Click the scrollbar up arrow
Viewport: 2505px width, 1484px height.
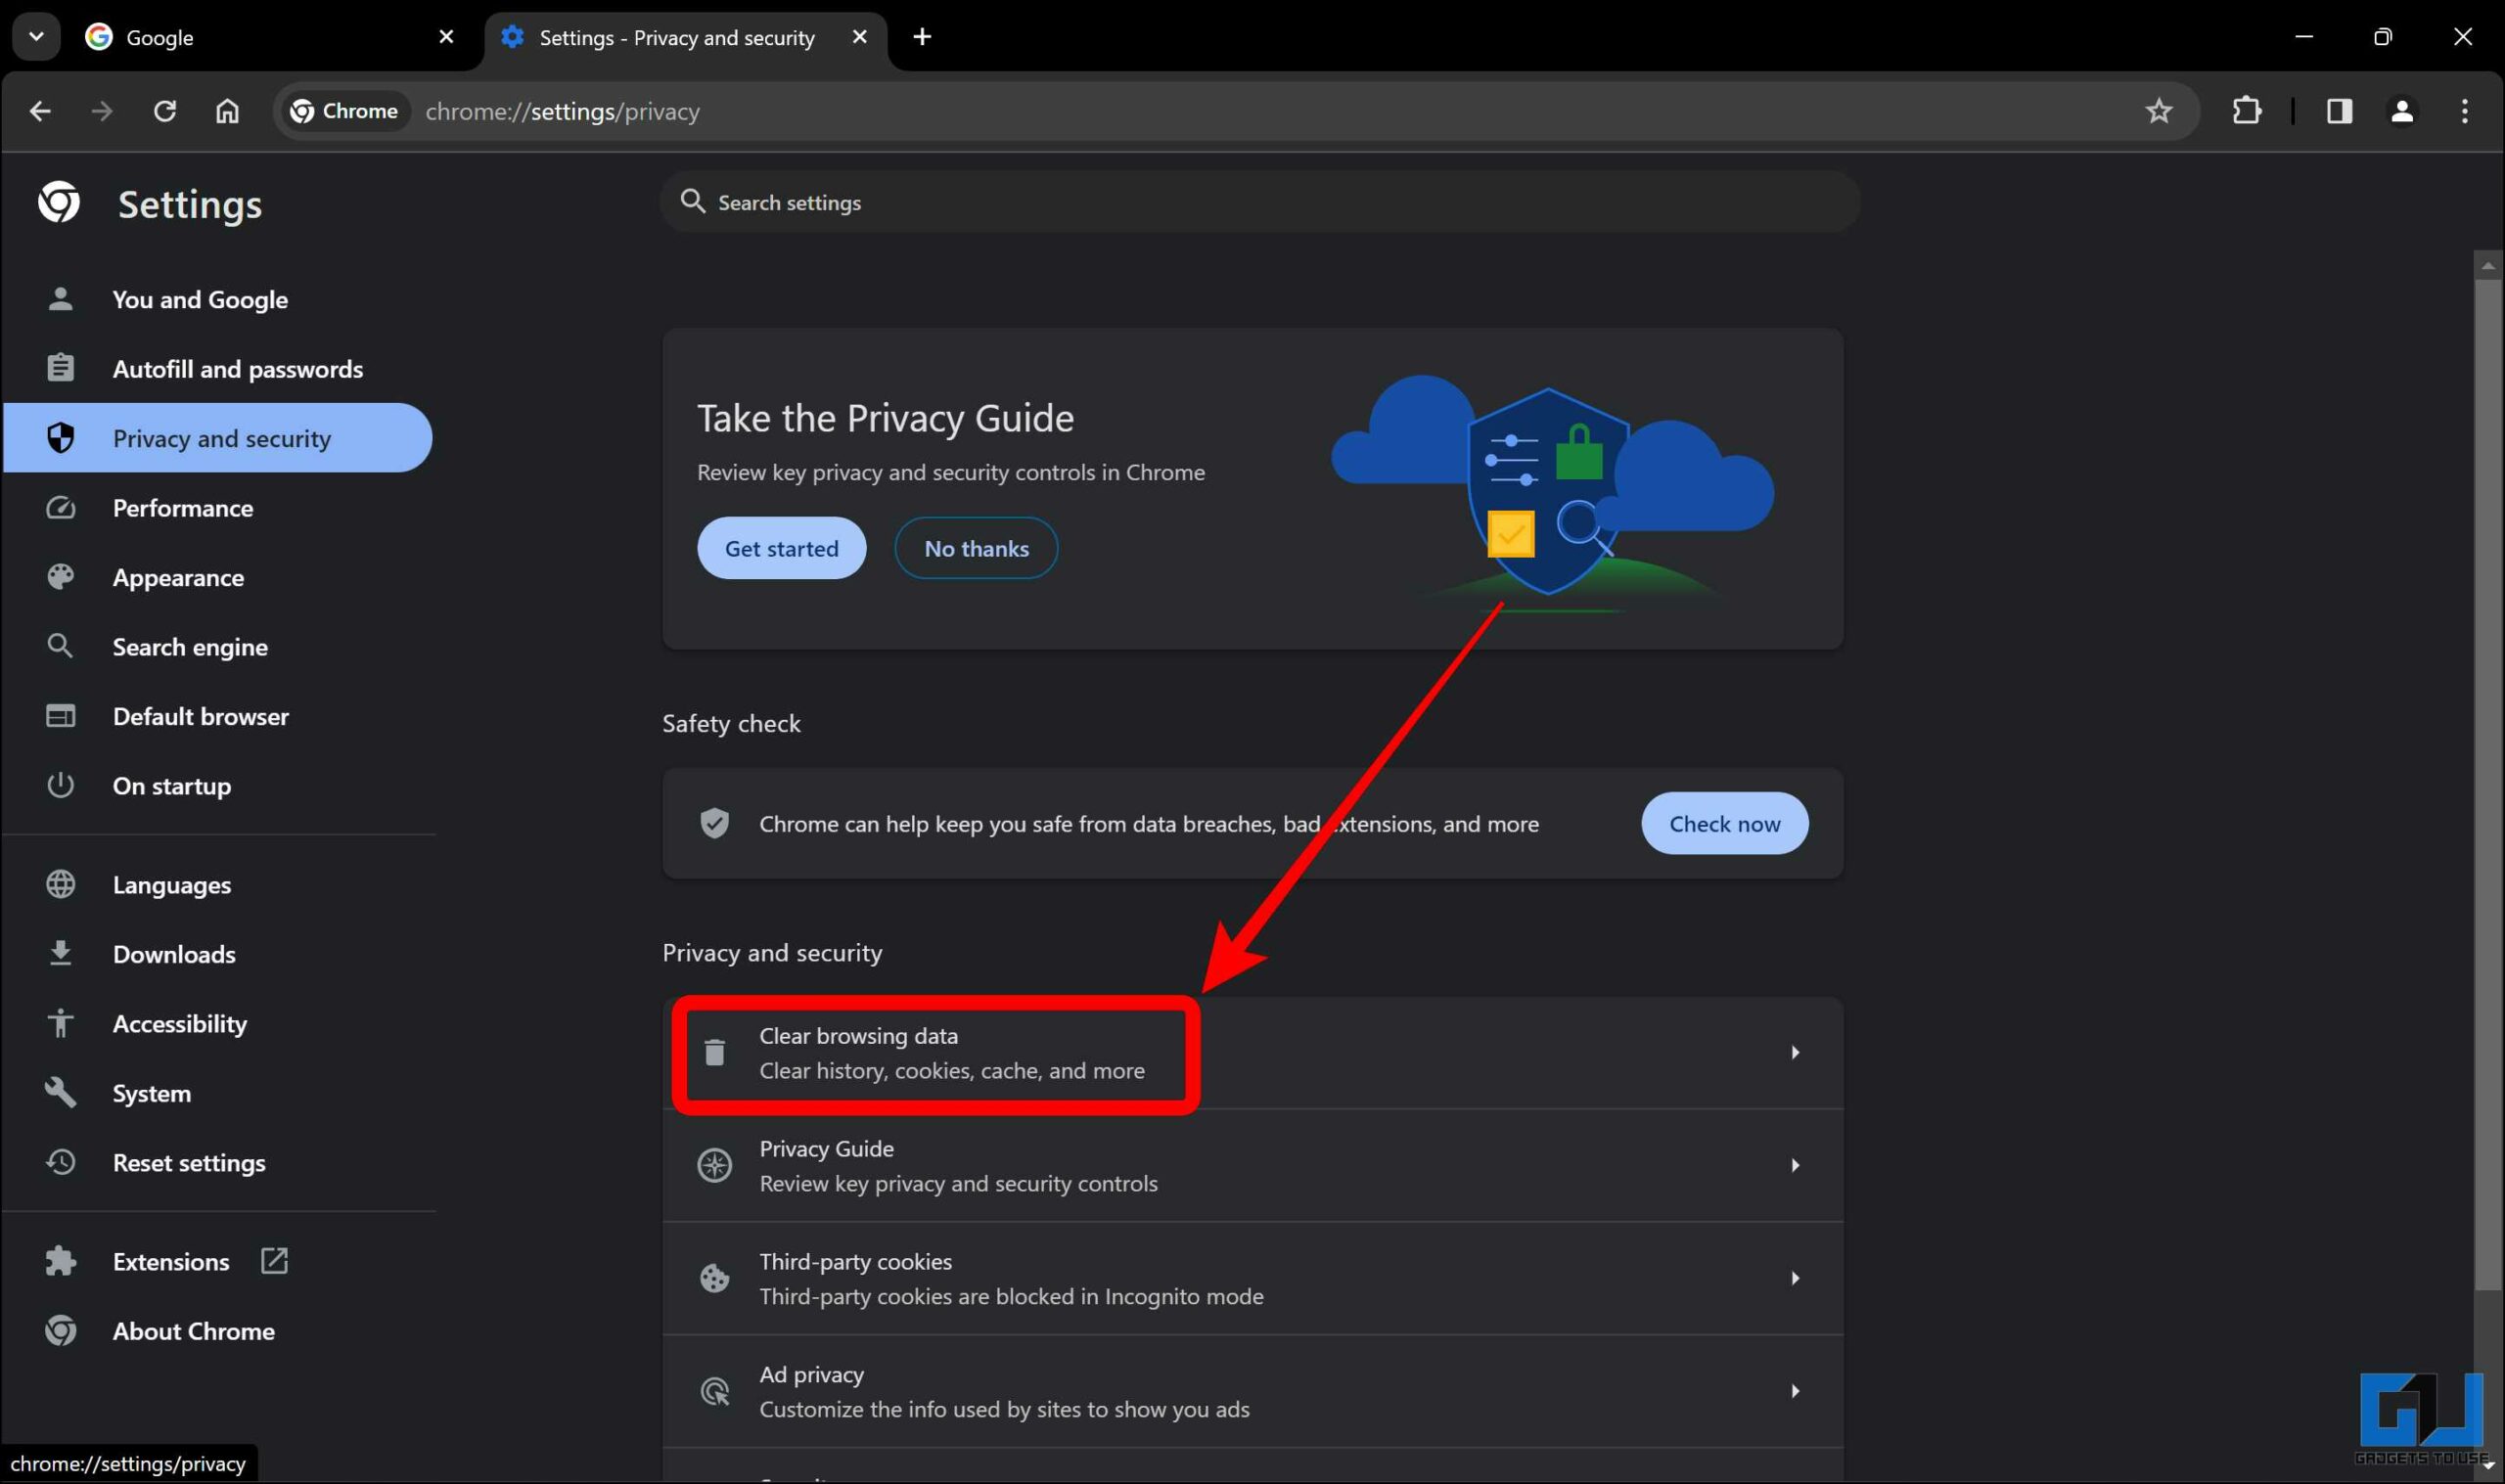click(2488, 266)
